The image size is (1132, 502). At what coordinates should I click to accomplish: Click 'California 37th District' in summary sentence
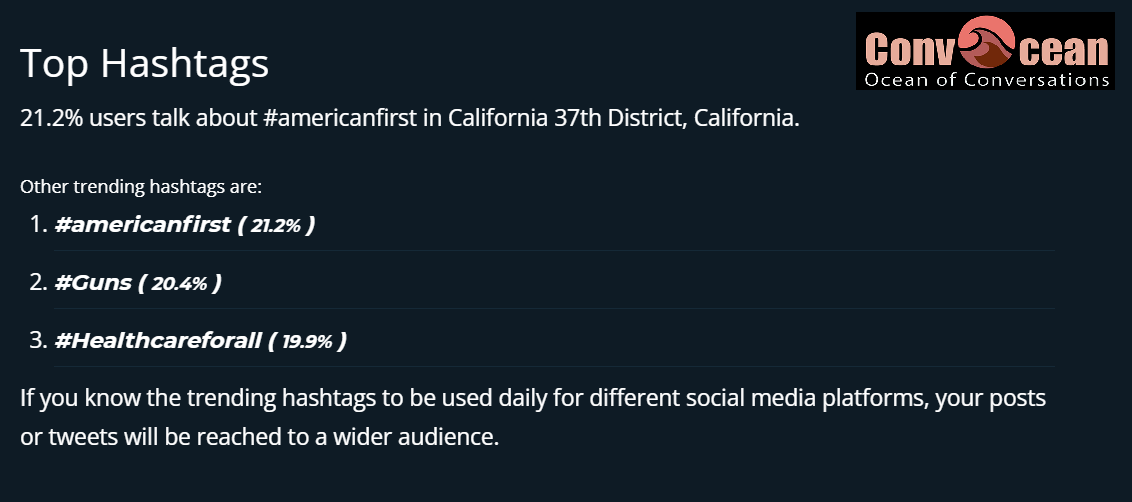point(565,118)
